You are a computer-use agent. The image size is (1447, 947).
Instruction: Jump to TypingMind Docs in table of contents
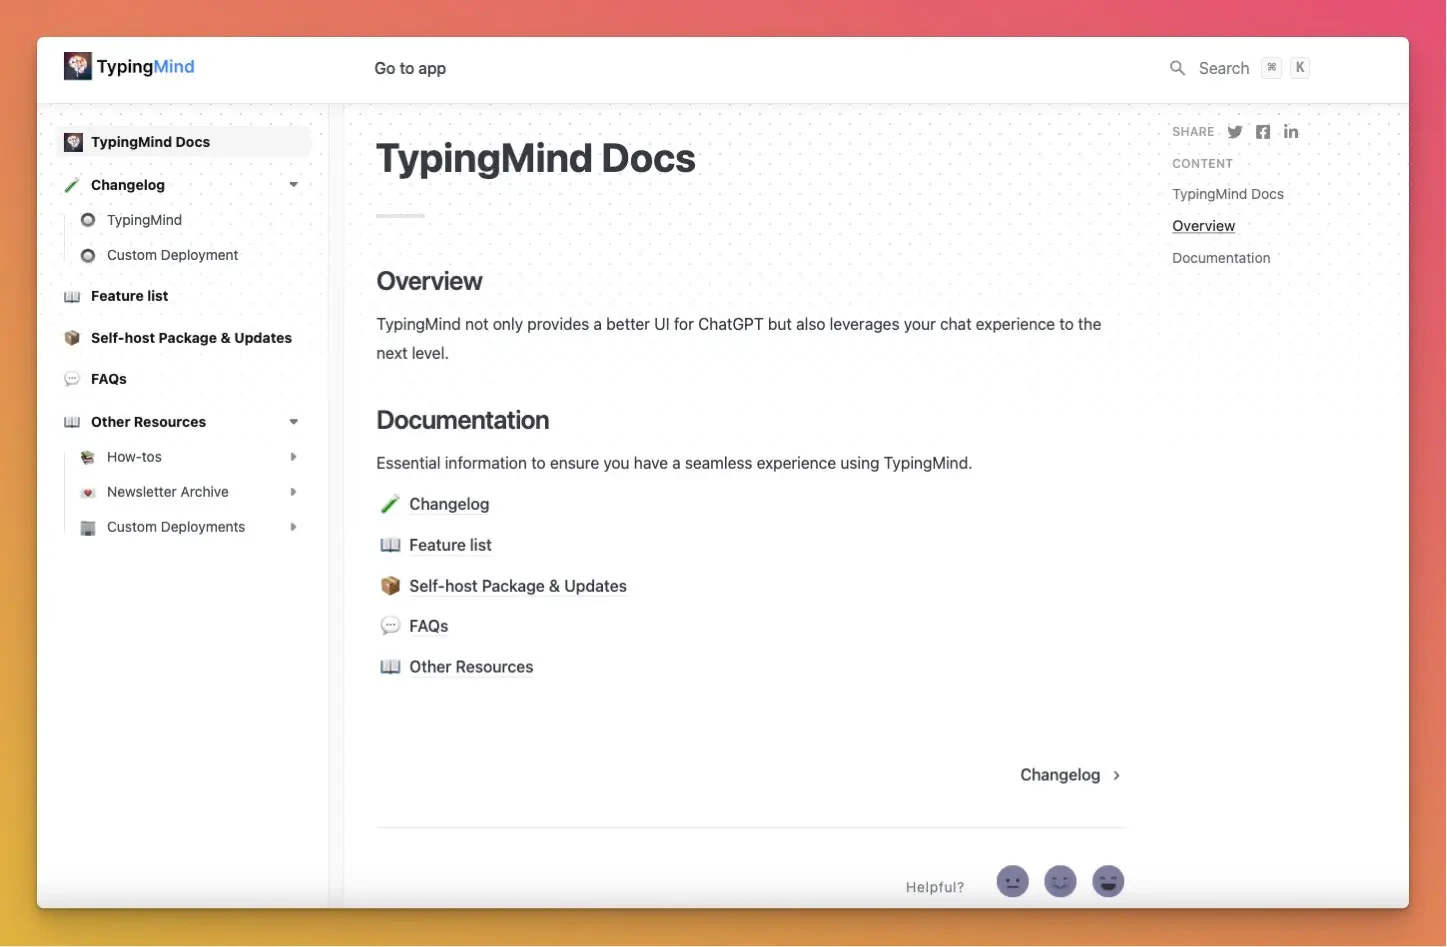[x=1228, y=194]
